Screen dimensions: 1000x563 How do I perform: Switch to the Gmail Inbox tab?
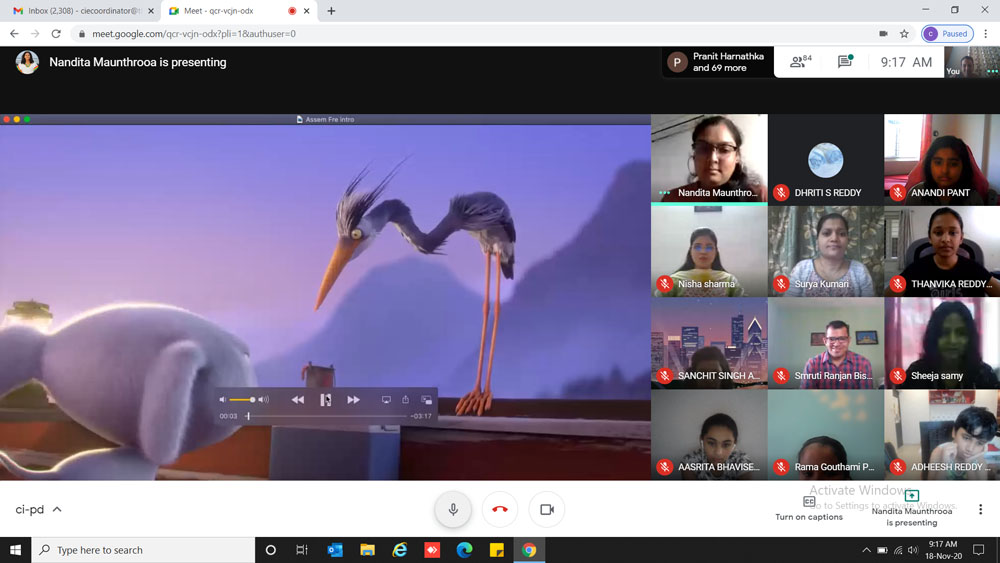[x=83, y=11]
